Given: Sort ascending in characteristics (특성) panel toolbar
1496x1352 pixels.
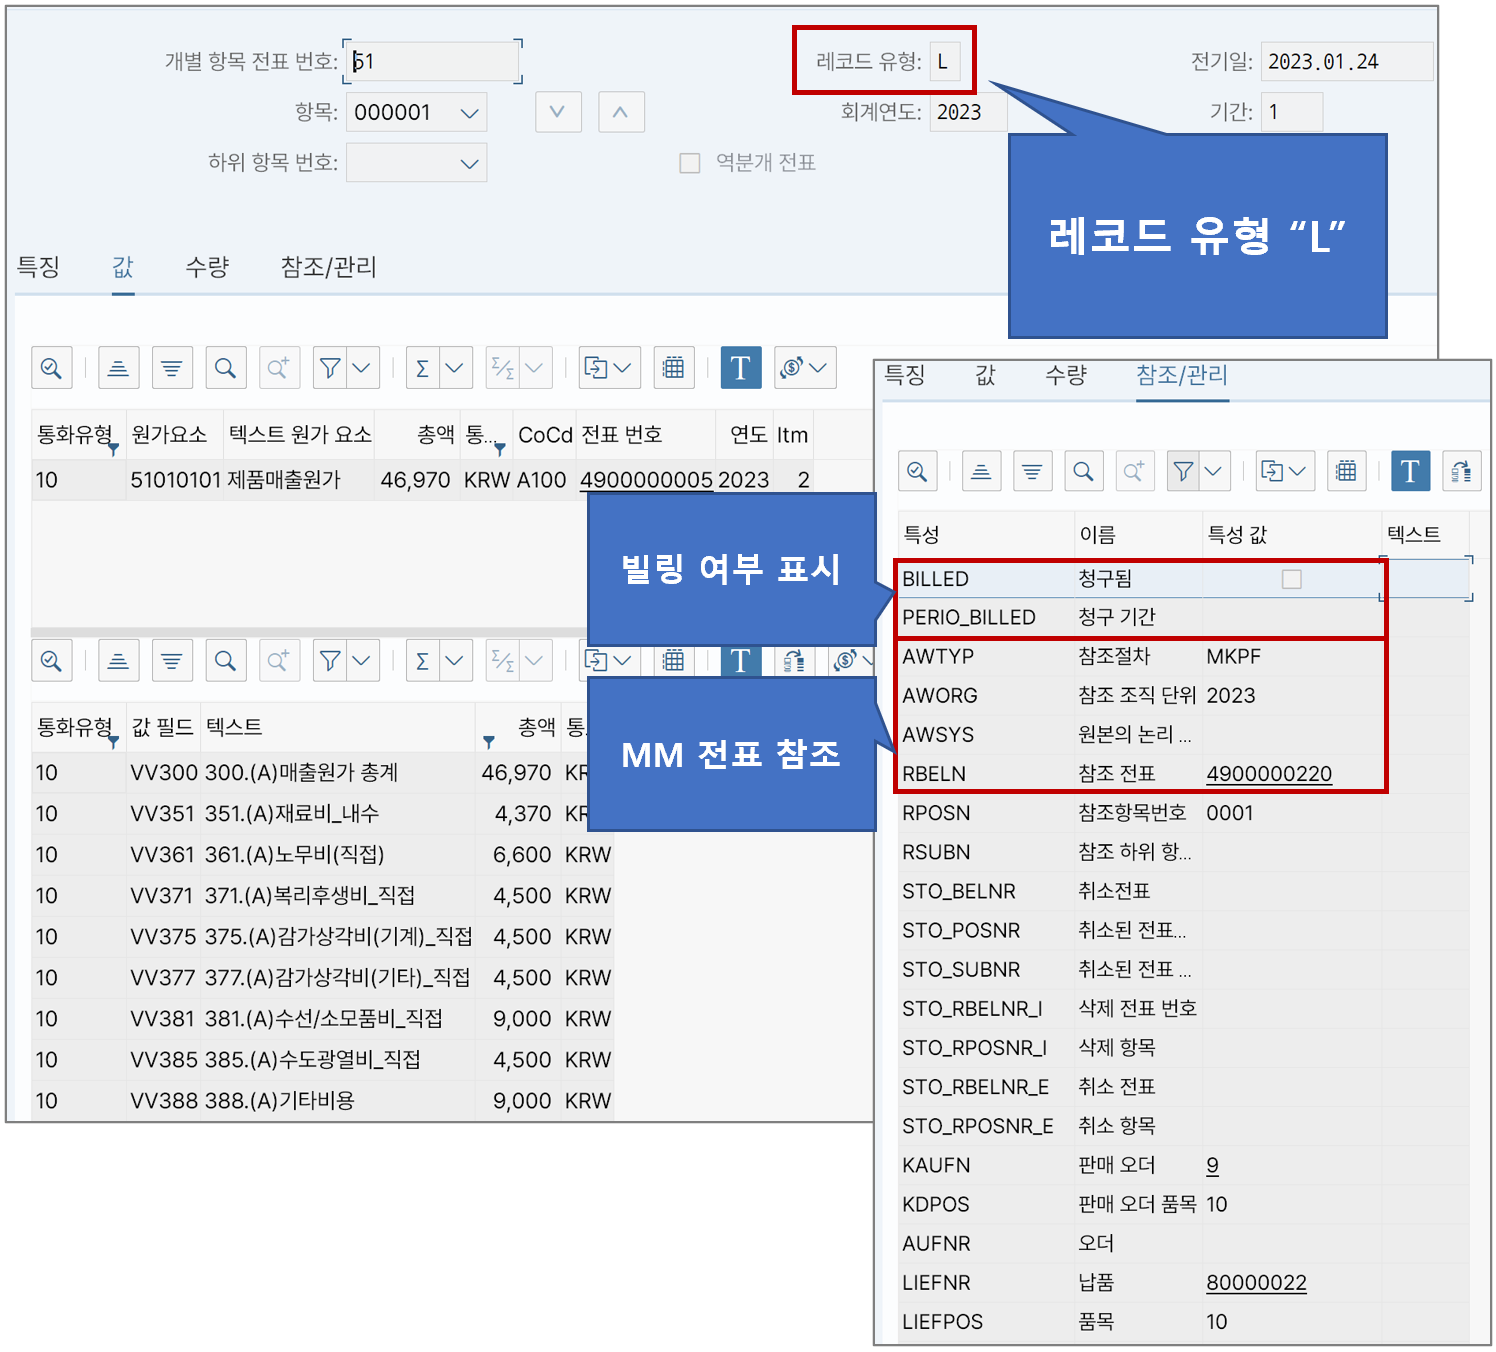Looking at the screenshot, I should tap(981, 470).
